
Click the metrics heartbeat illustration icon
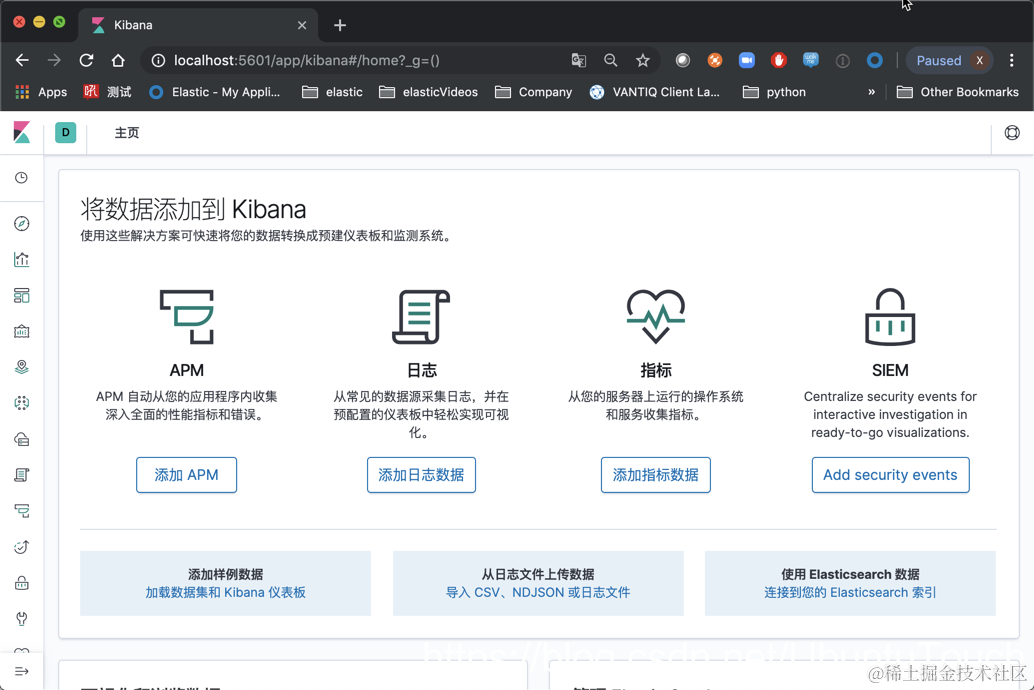coord(655,317)
